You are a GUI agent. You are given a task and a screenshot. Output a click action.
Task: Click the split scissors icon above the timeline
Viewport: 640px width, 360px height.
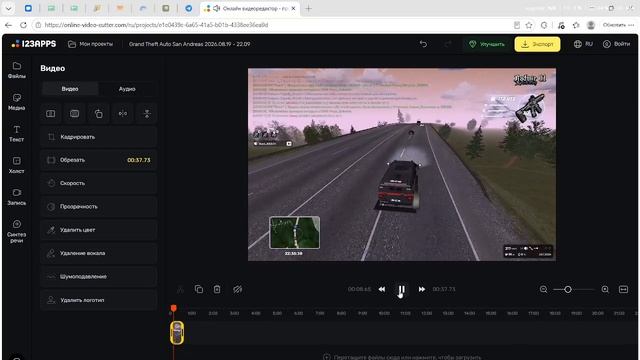coord(180,289)
